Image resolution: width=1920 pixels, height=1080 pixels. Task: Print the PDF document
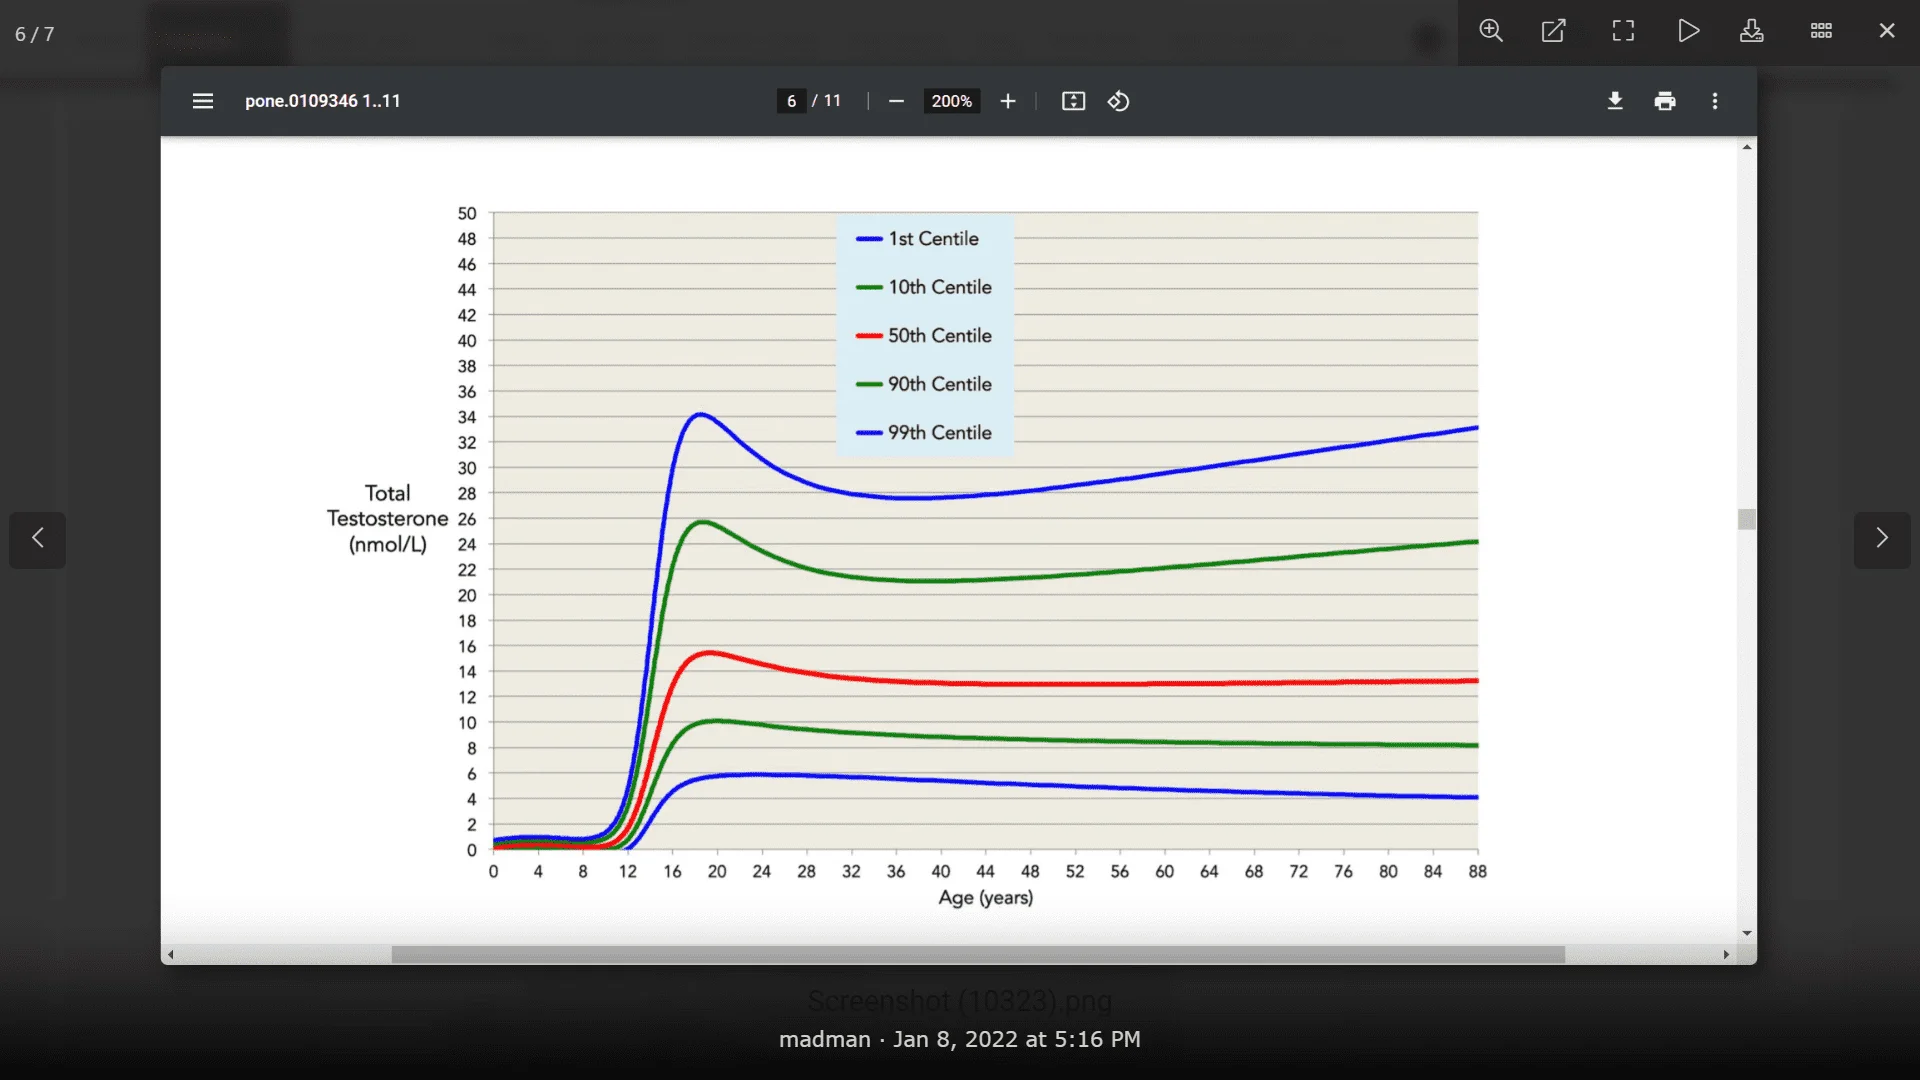1665,101
